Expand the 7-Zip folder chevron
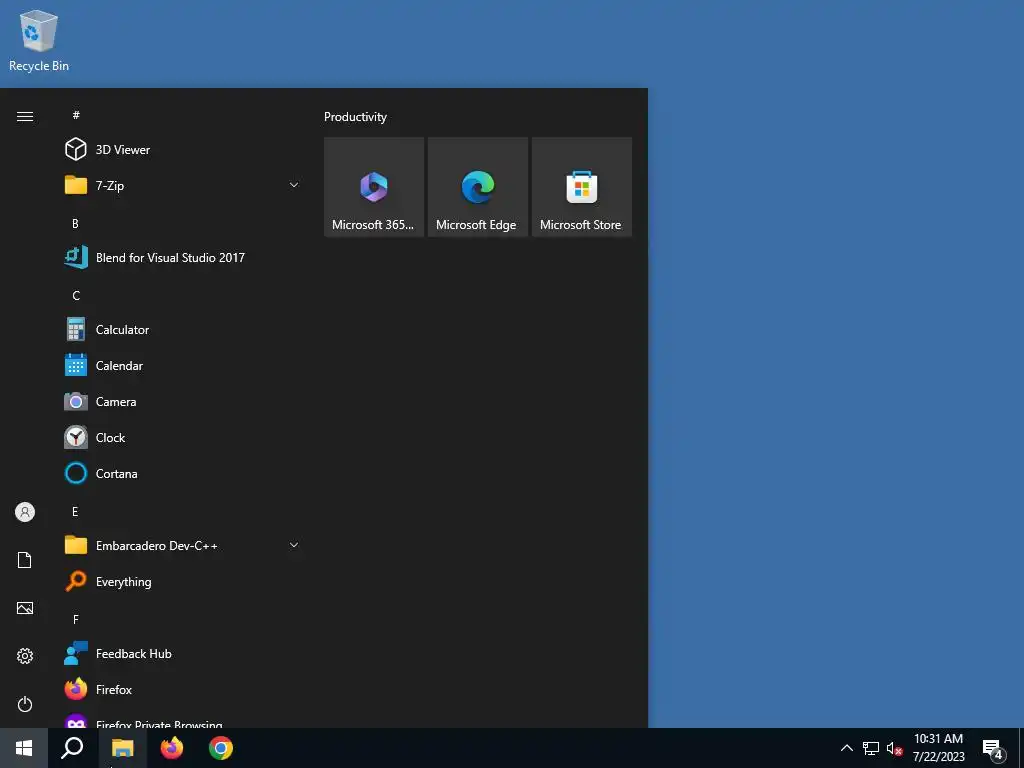This screenshot has height=768, width=1024. coord(294,185)
